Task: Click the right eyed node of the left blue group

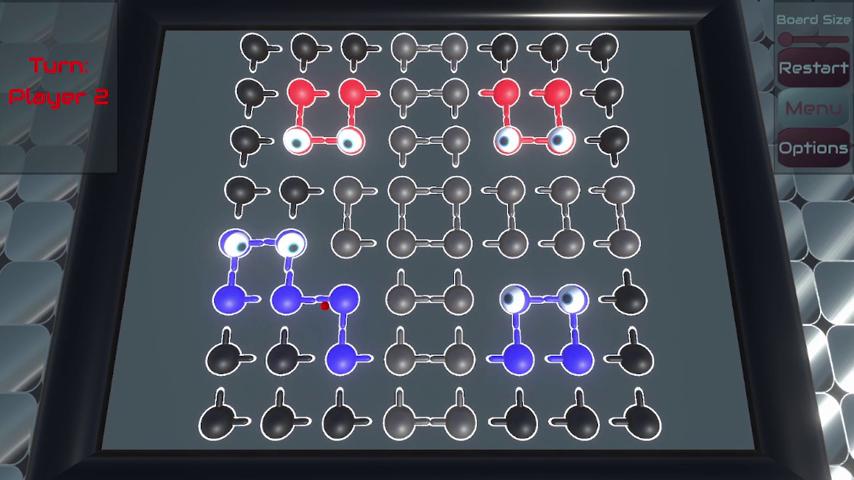Action: pyautogui.click(x=290, y=244)
